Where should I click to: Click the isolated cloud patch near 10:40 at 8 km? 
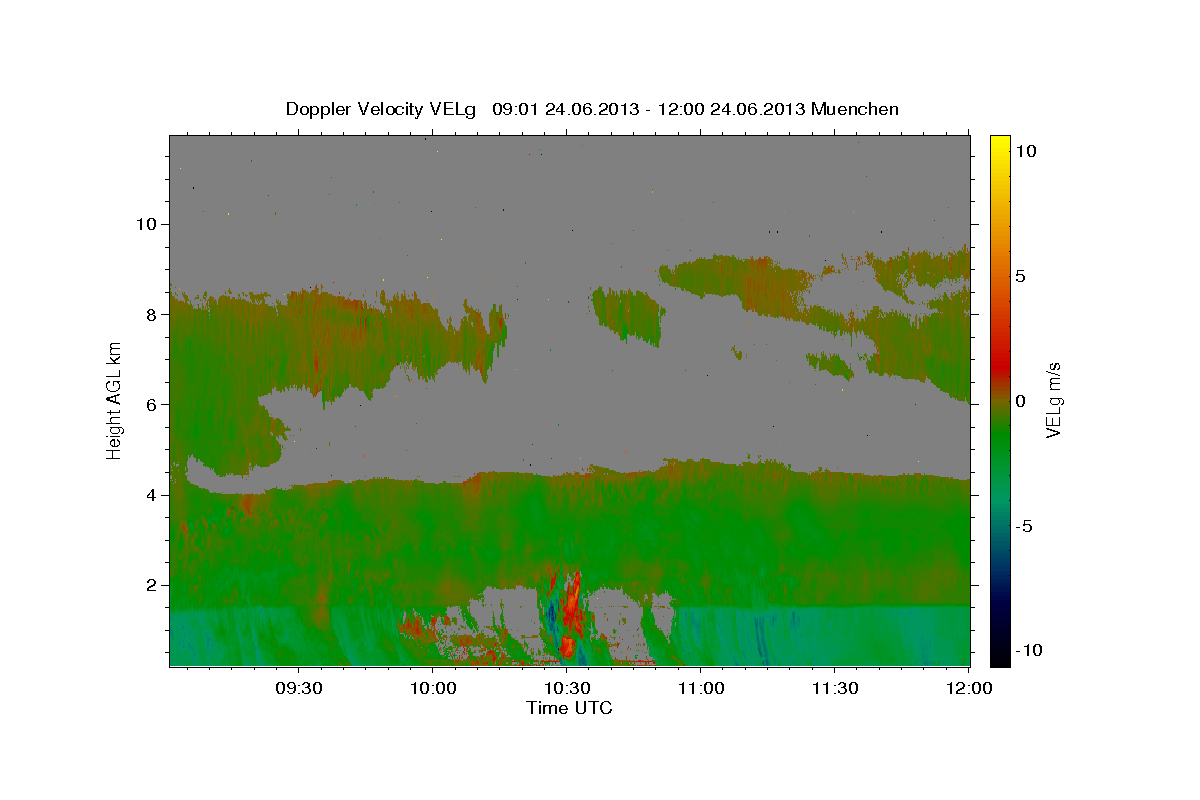point(627,316)
